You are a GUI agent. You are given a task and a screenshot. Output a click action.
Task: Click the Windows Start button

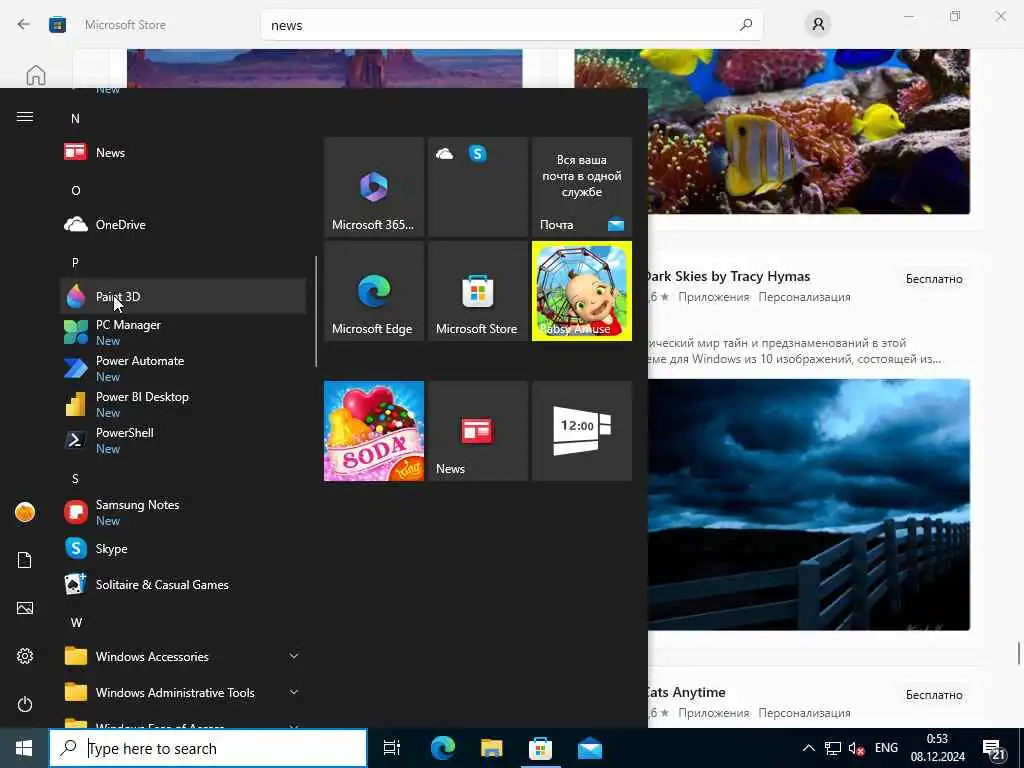(x=24, y=748)
